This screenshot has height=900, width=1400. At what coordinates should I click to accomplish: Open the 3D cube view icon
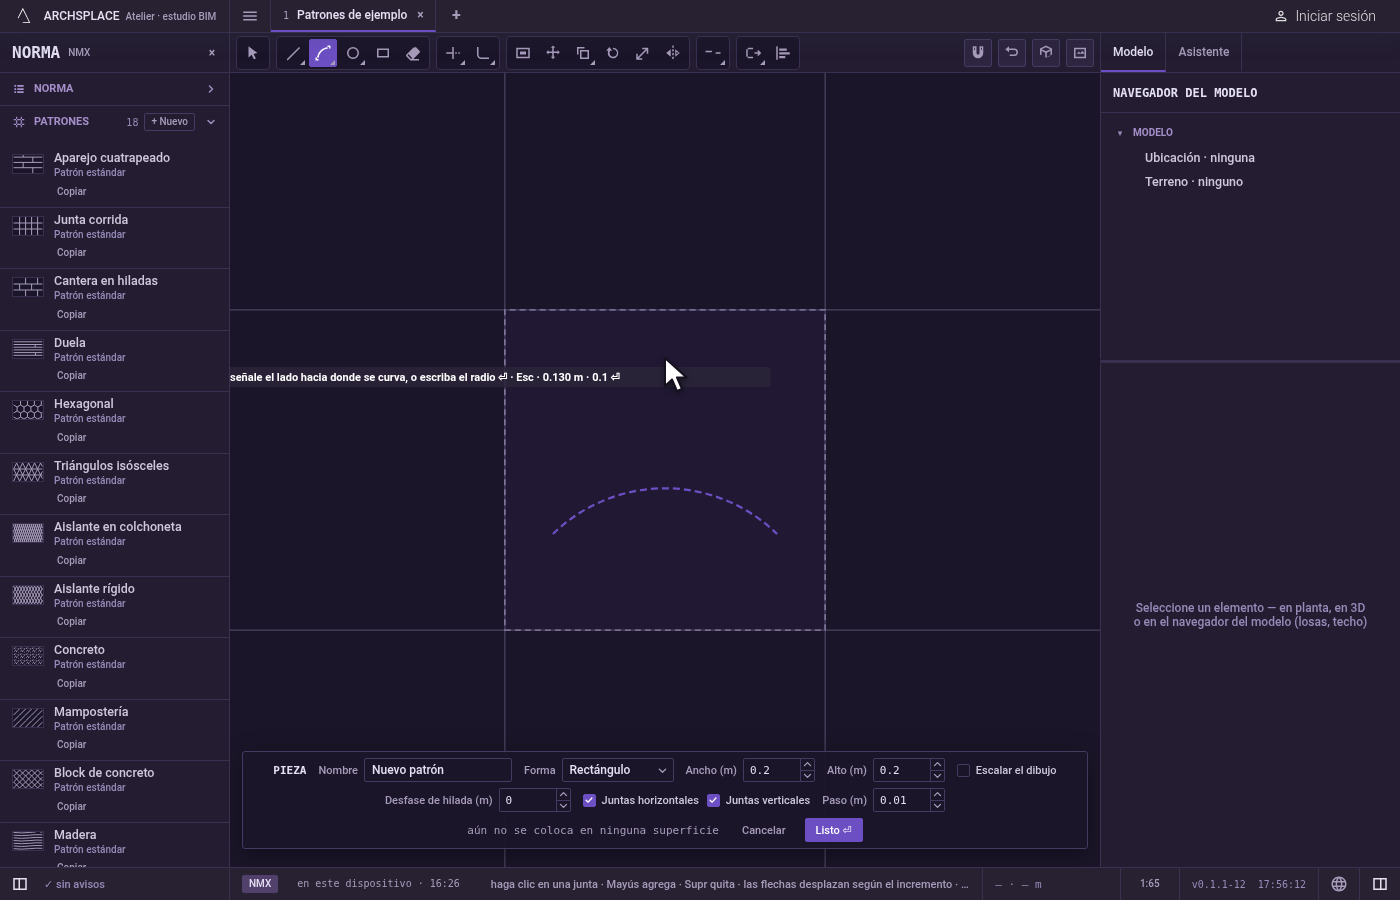1046,53
